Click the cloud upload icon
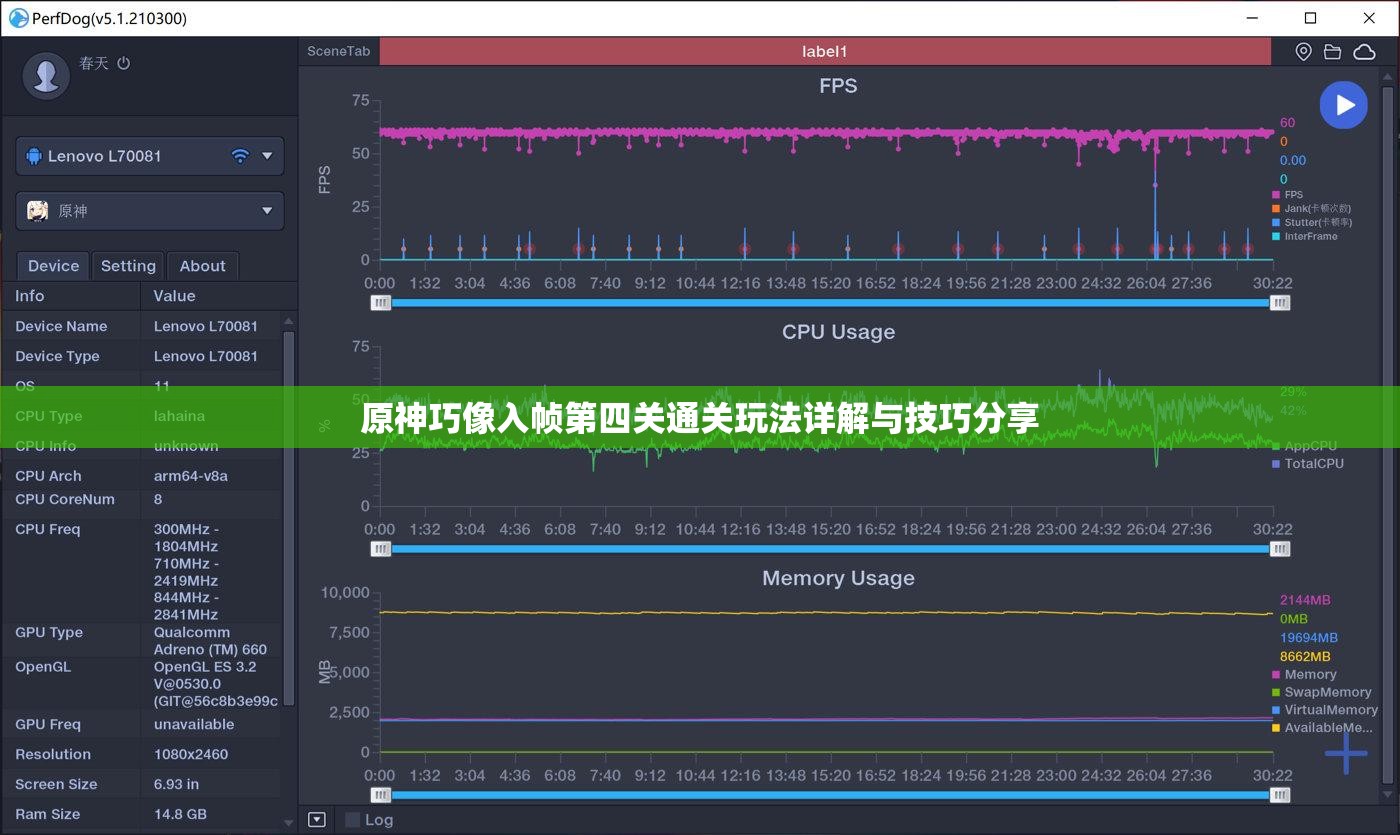This screenshot has width=1400, height=835. click(x=1364, y=52)
